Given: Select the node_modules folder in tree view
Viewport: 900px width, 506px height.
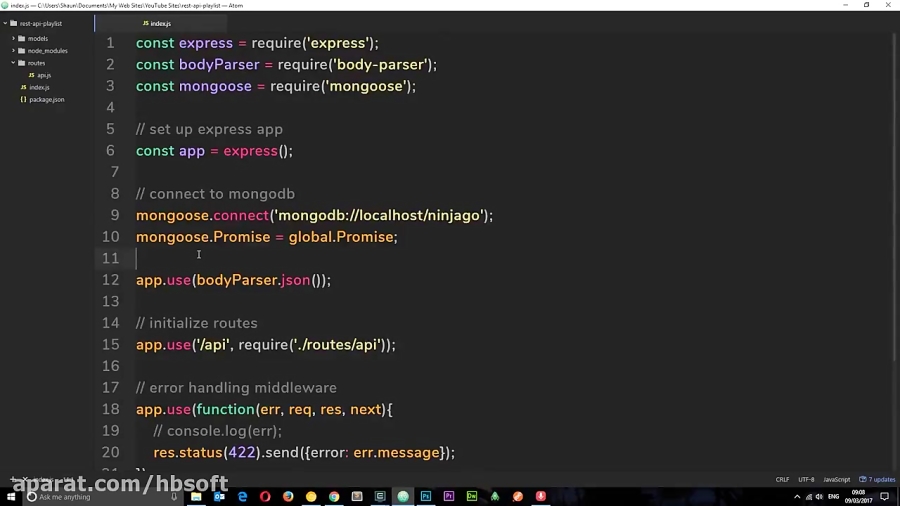Looking at the screenshot, I should point(48,50).
